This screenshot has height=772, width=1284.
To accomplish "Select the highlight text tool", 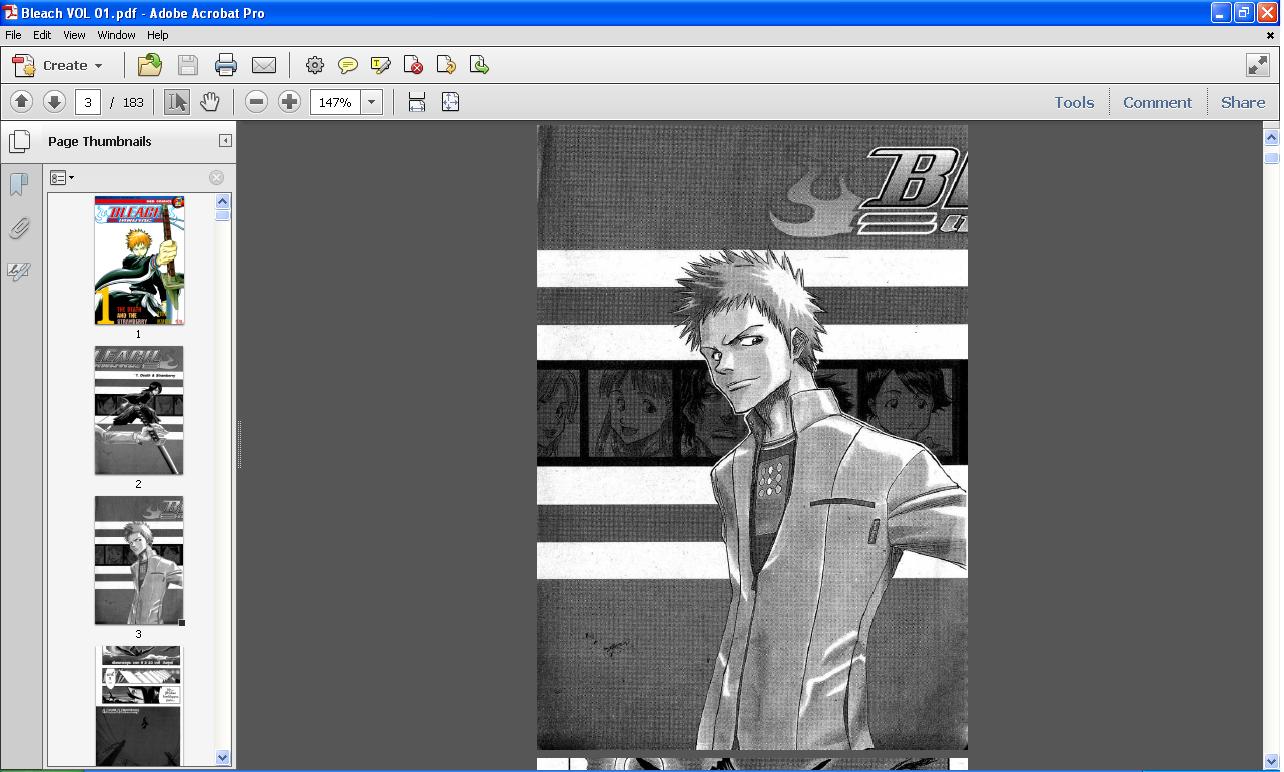I will click(380, 65).
